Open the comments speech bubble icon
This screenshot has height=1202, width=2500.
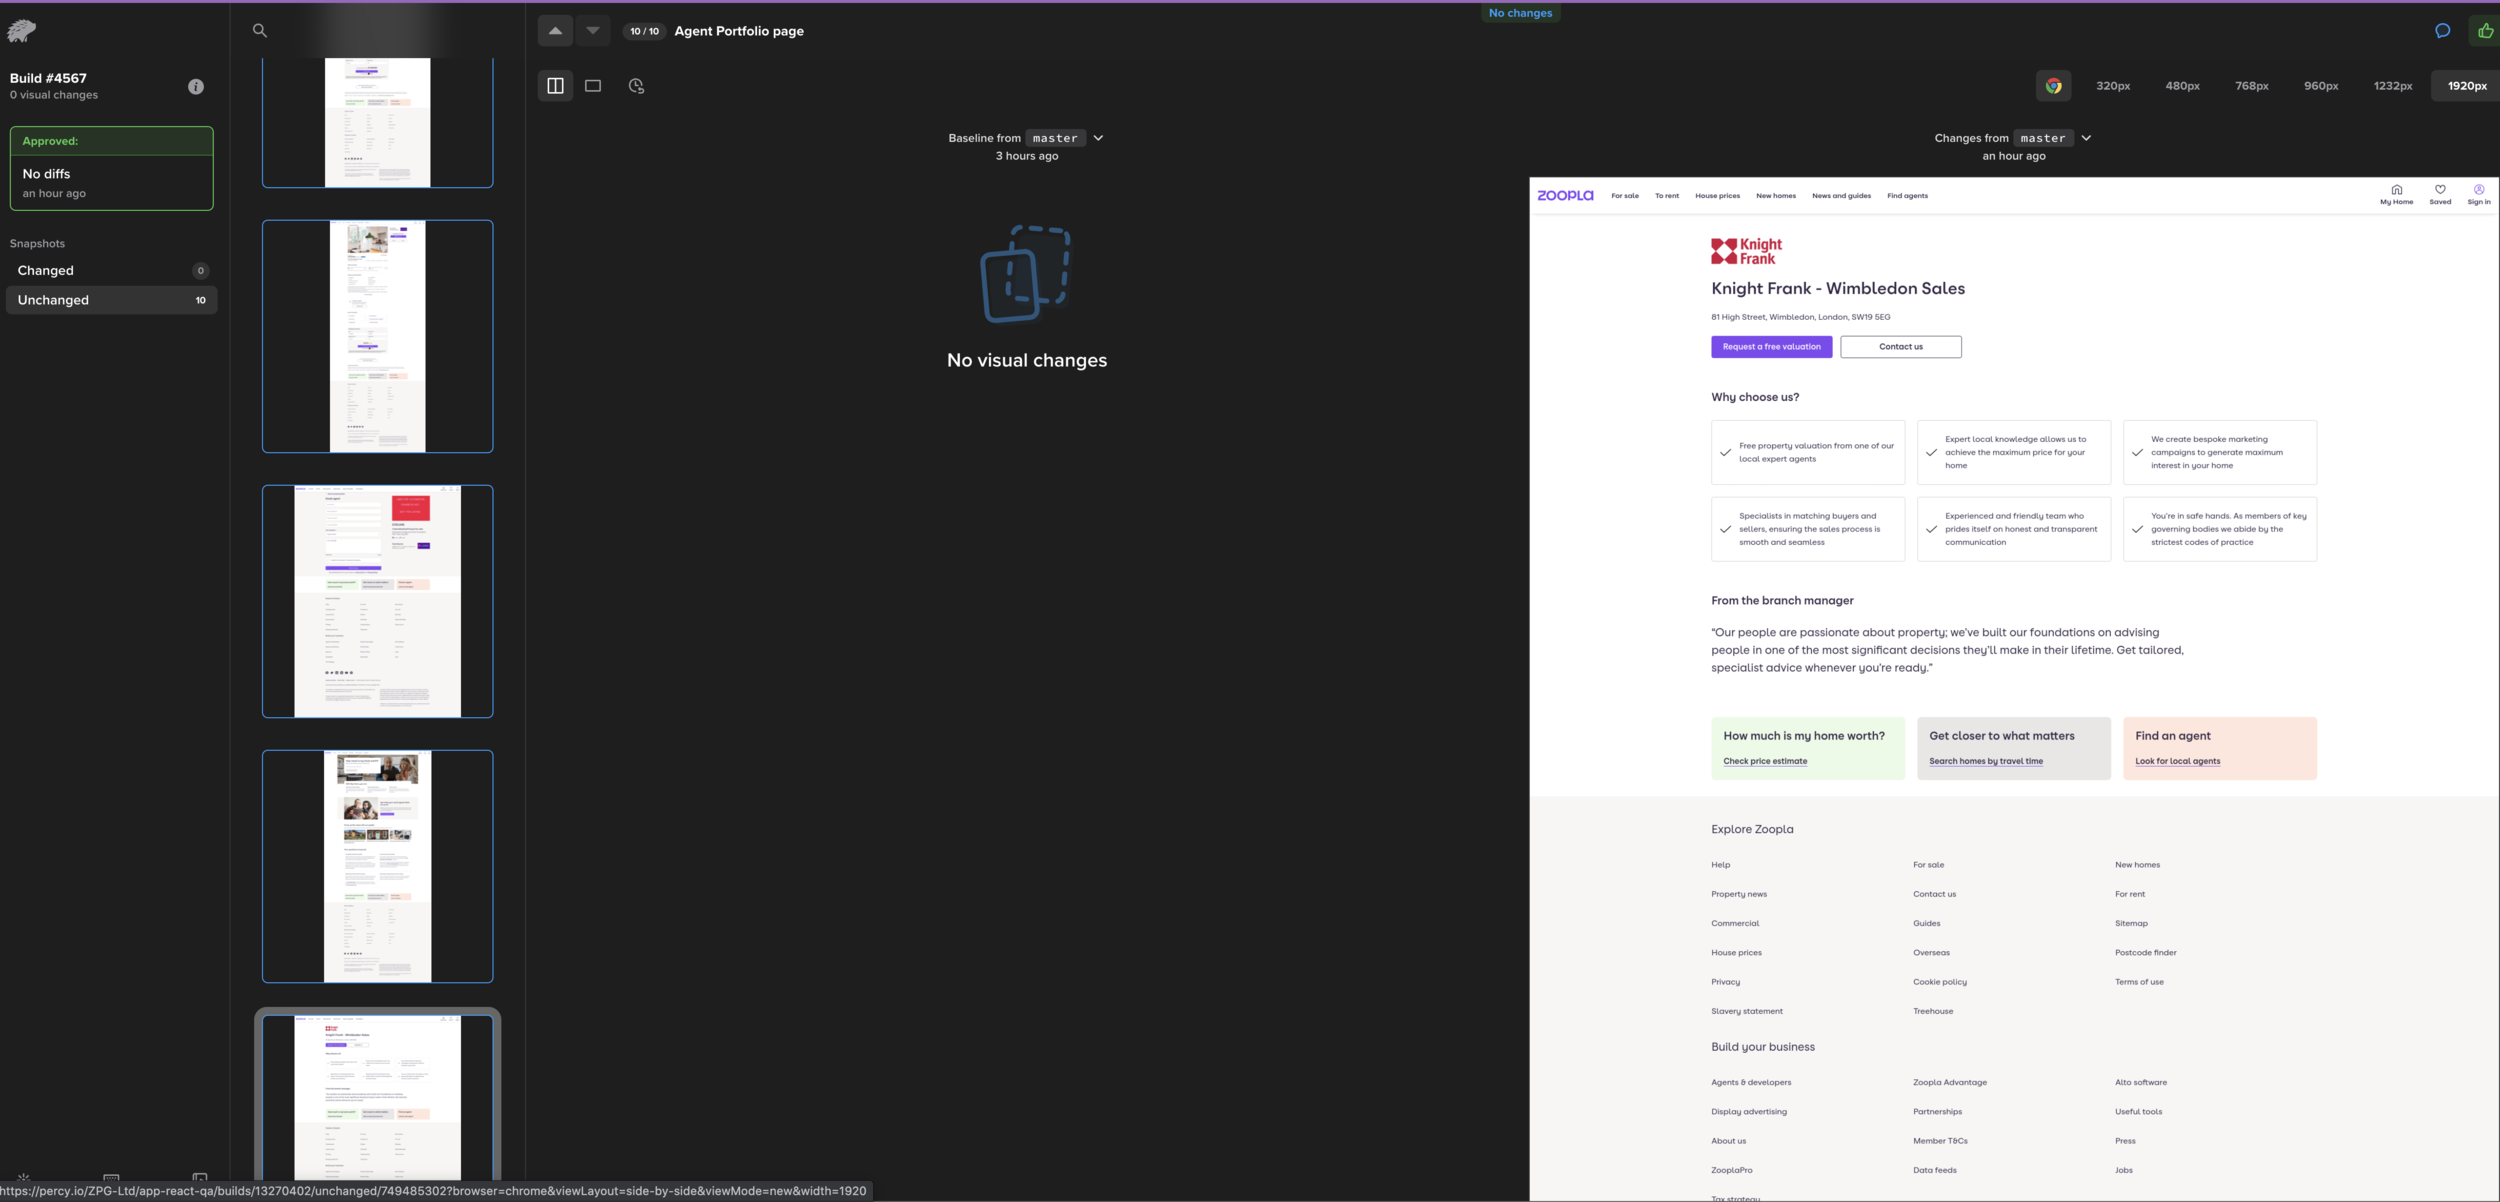click(x=2442, y=31)
